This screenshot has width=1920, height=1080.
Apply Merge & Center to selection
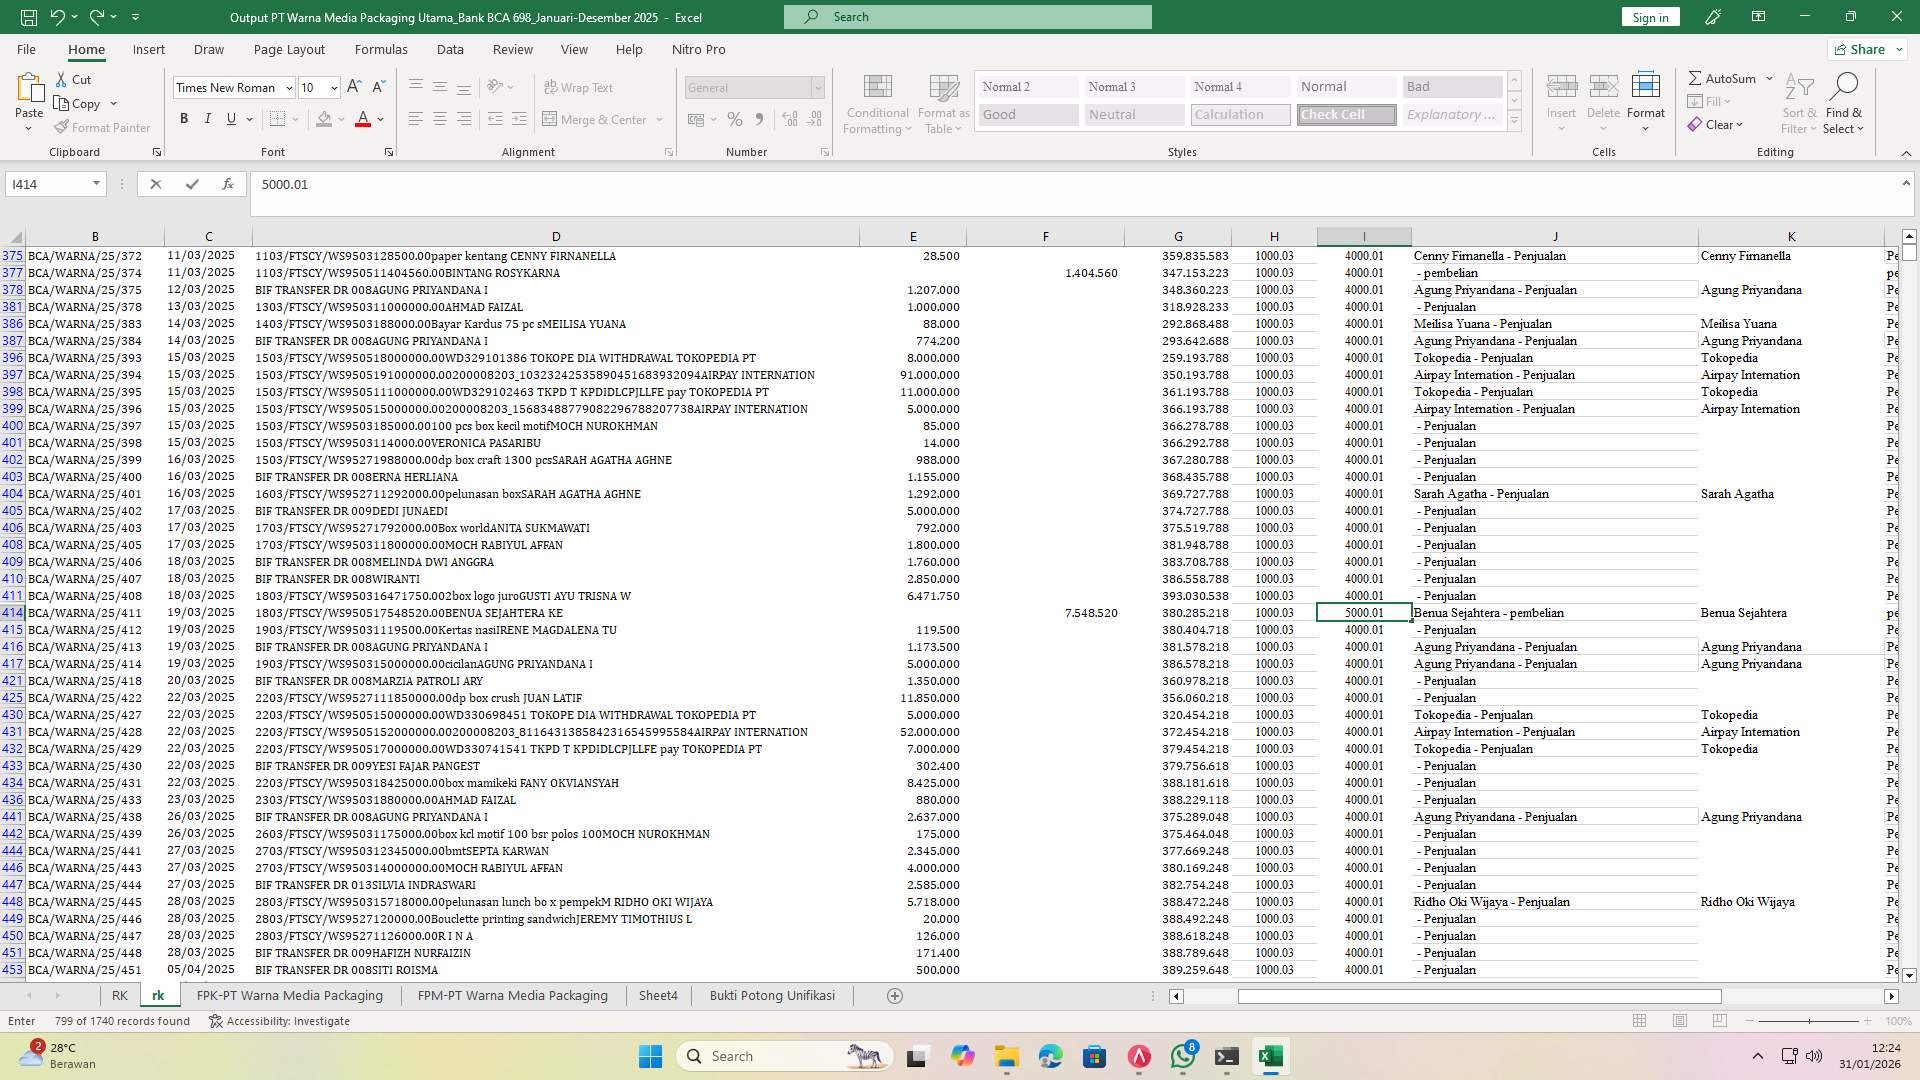(x=596, y=119)
